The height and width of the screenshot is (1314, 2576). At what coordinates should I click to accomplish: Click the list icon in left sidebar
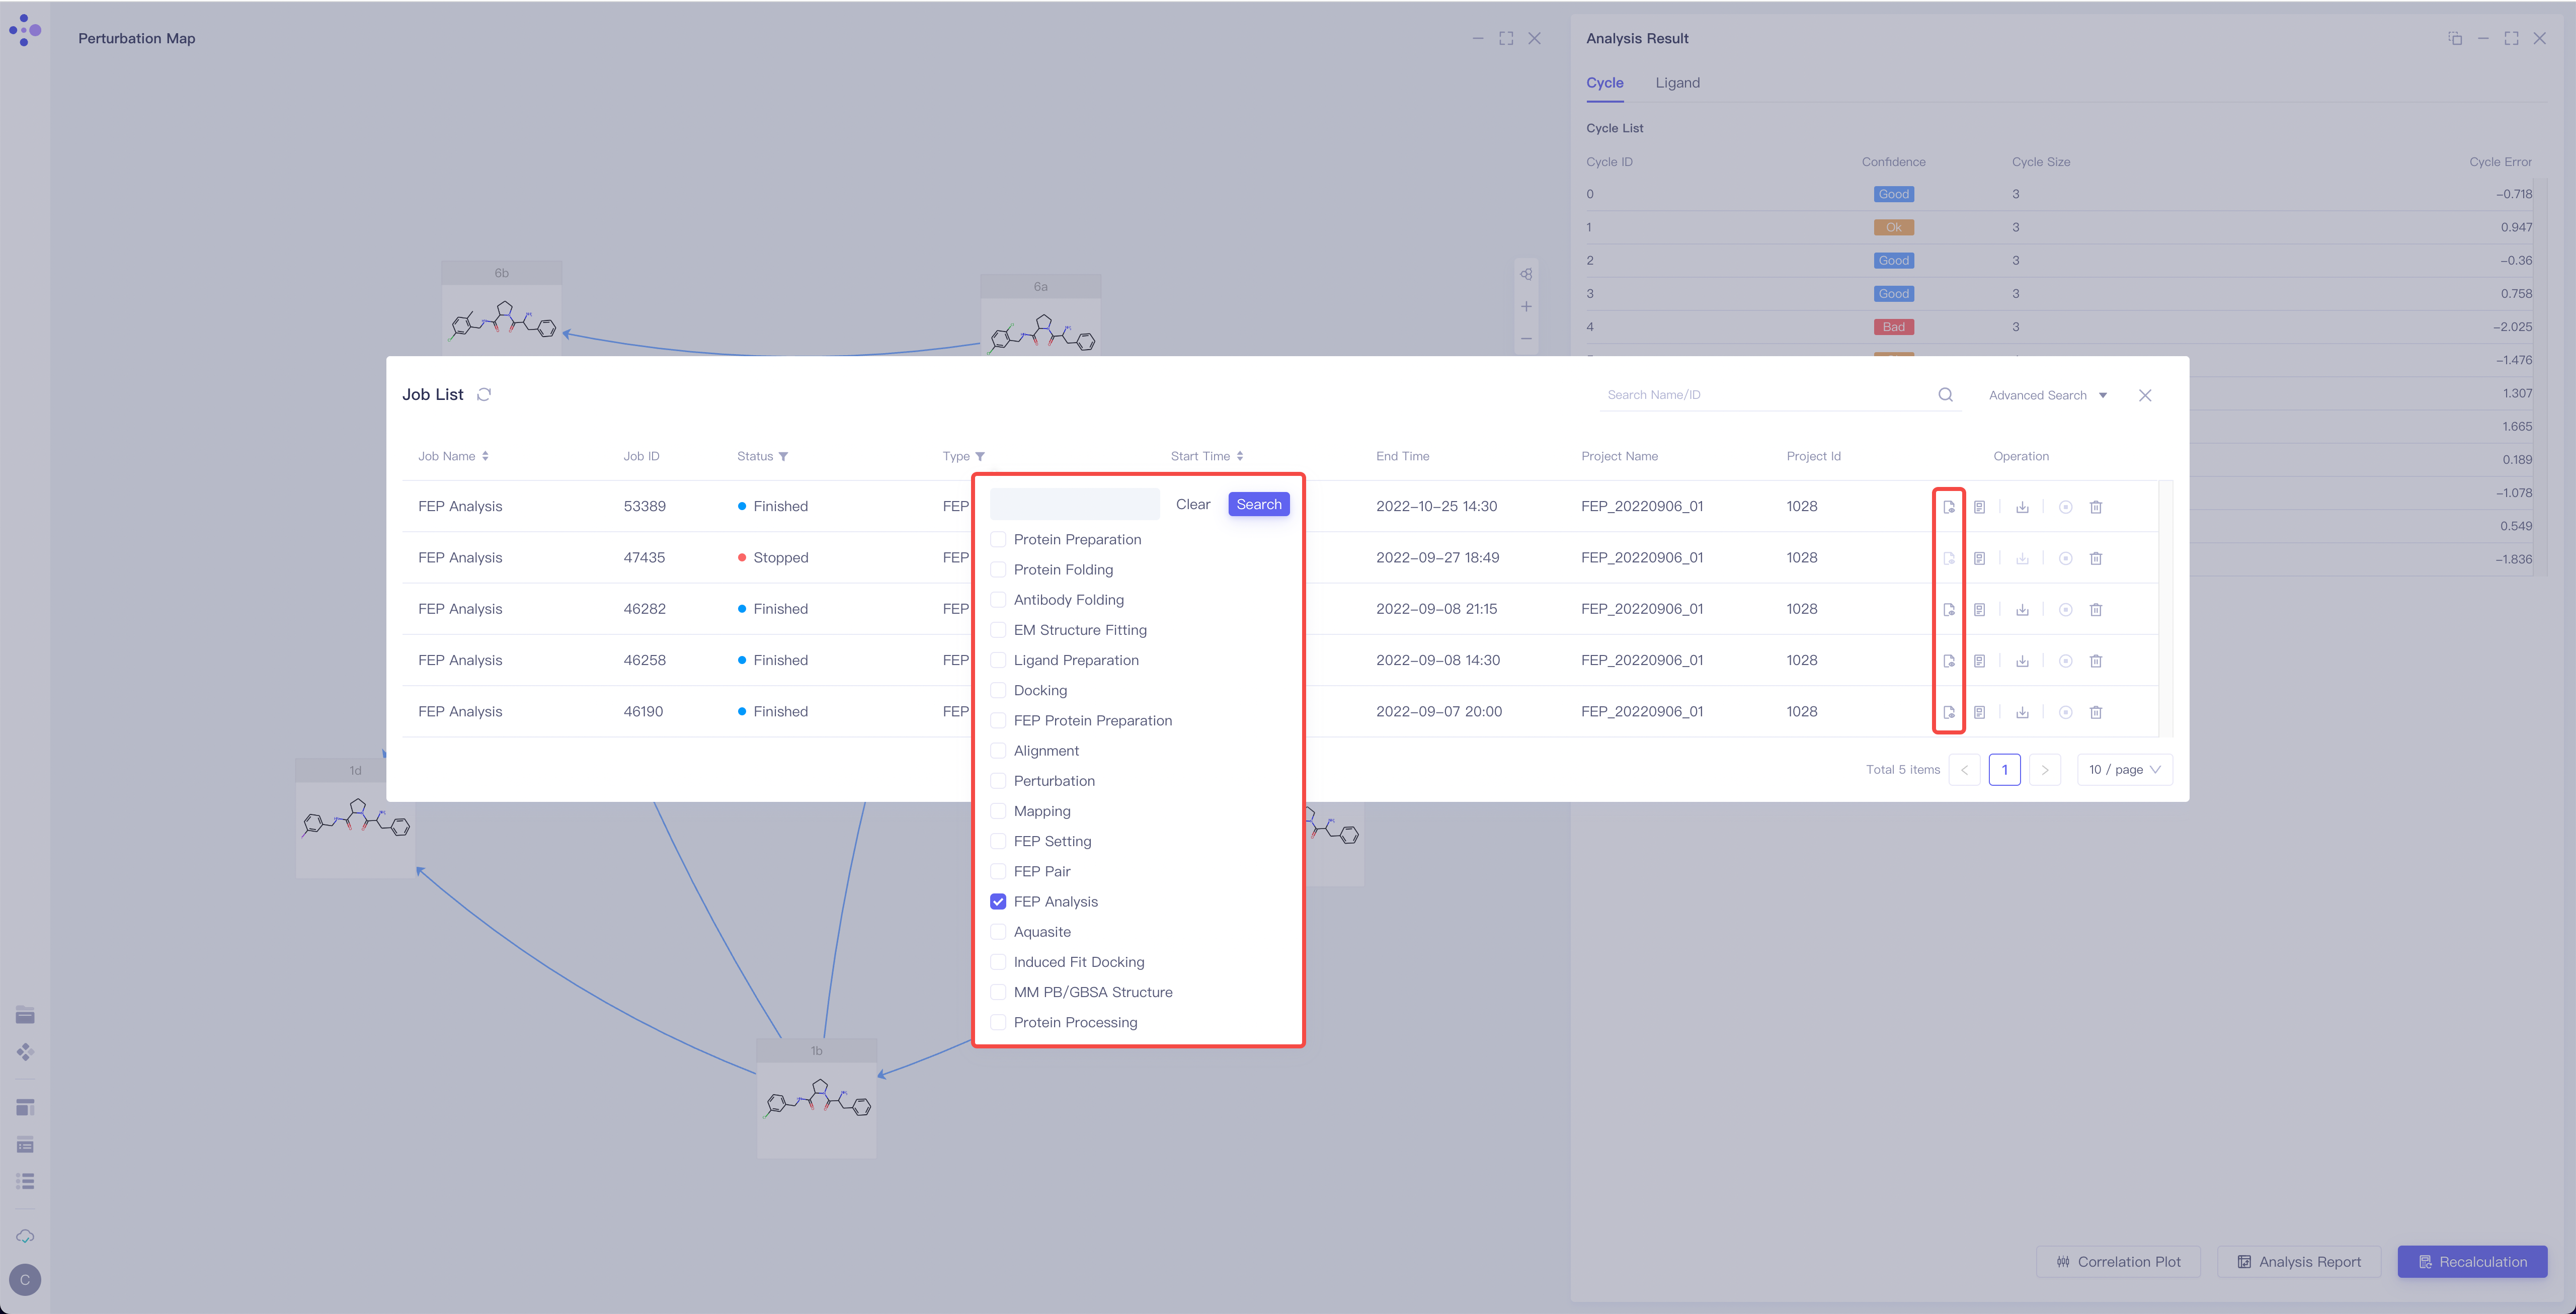pos(25,1181)
